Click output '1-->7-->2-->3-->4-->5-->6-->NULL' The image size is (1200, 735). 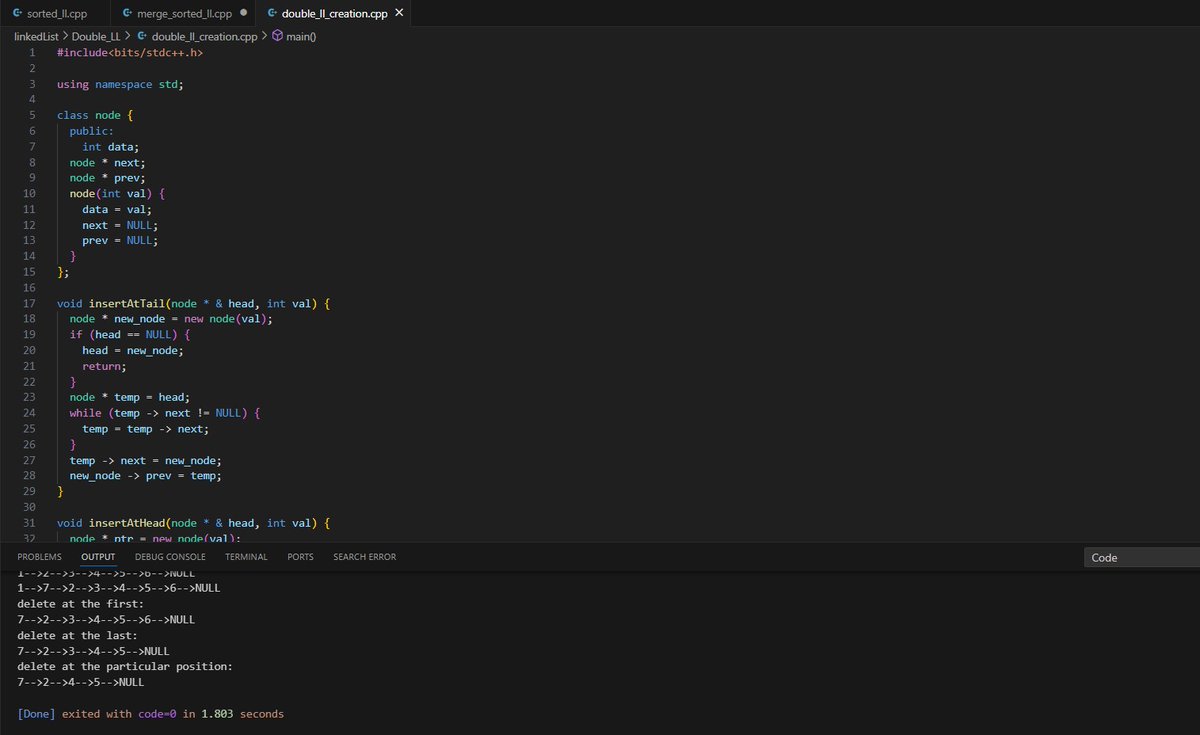pyautogui.click(x=119, y=588)
